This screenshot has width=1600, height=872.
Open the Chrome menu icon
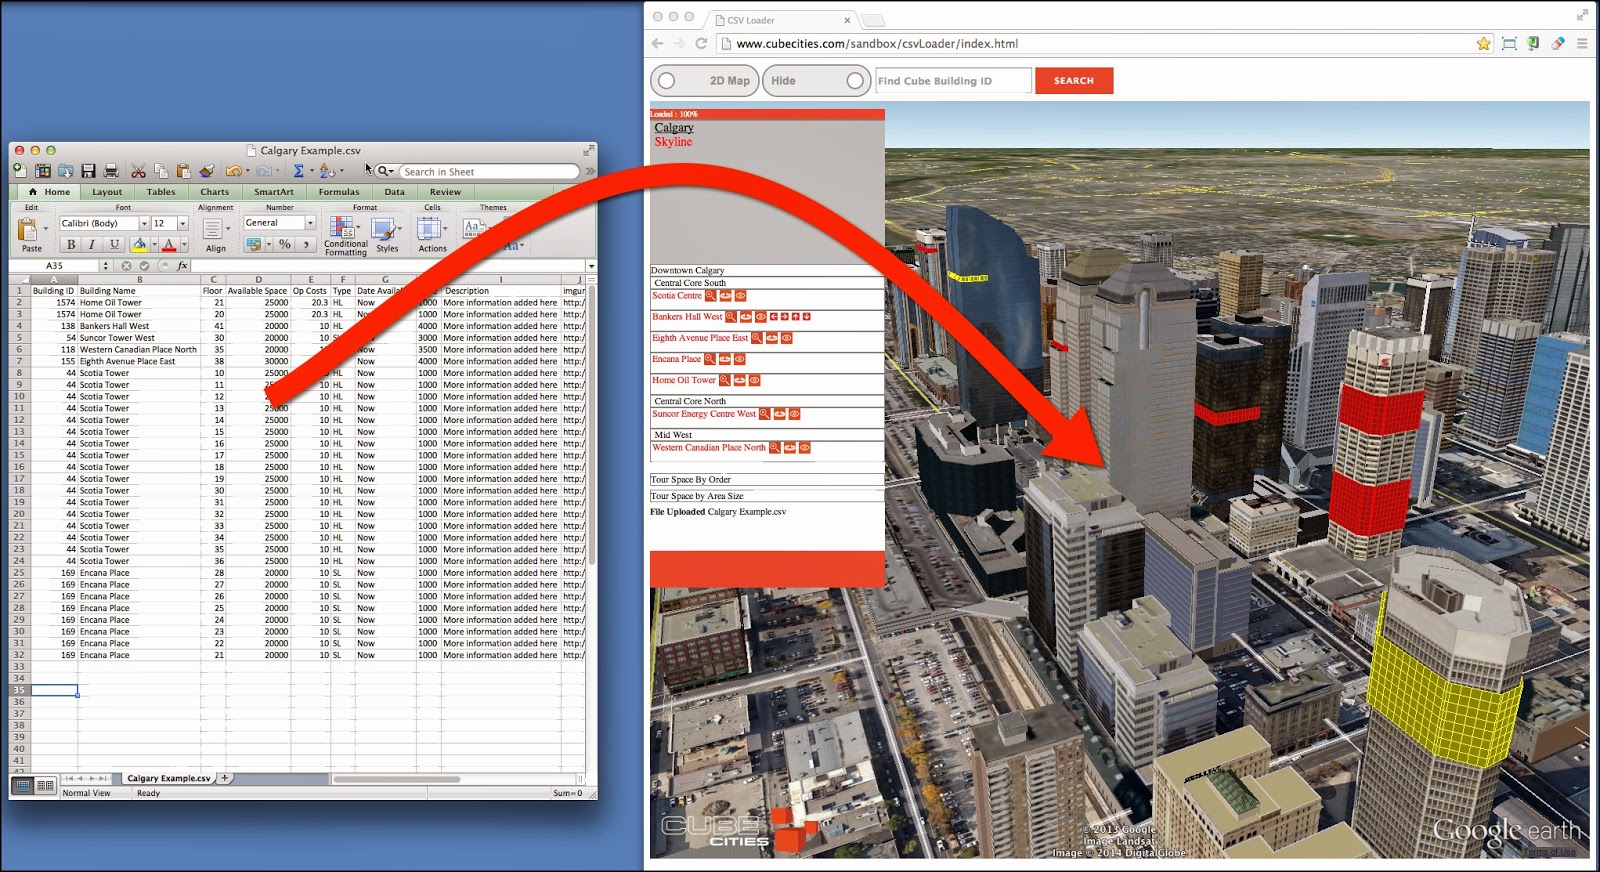coord(1582,44)
